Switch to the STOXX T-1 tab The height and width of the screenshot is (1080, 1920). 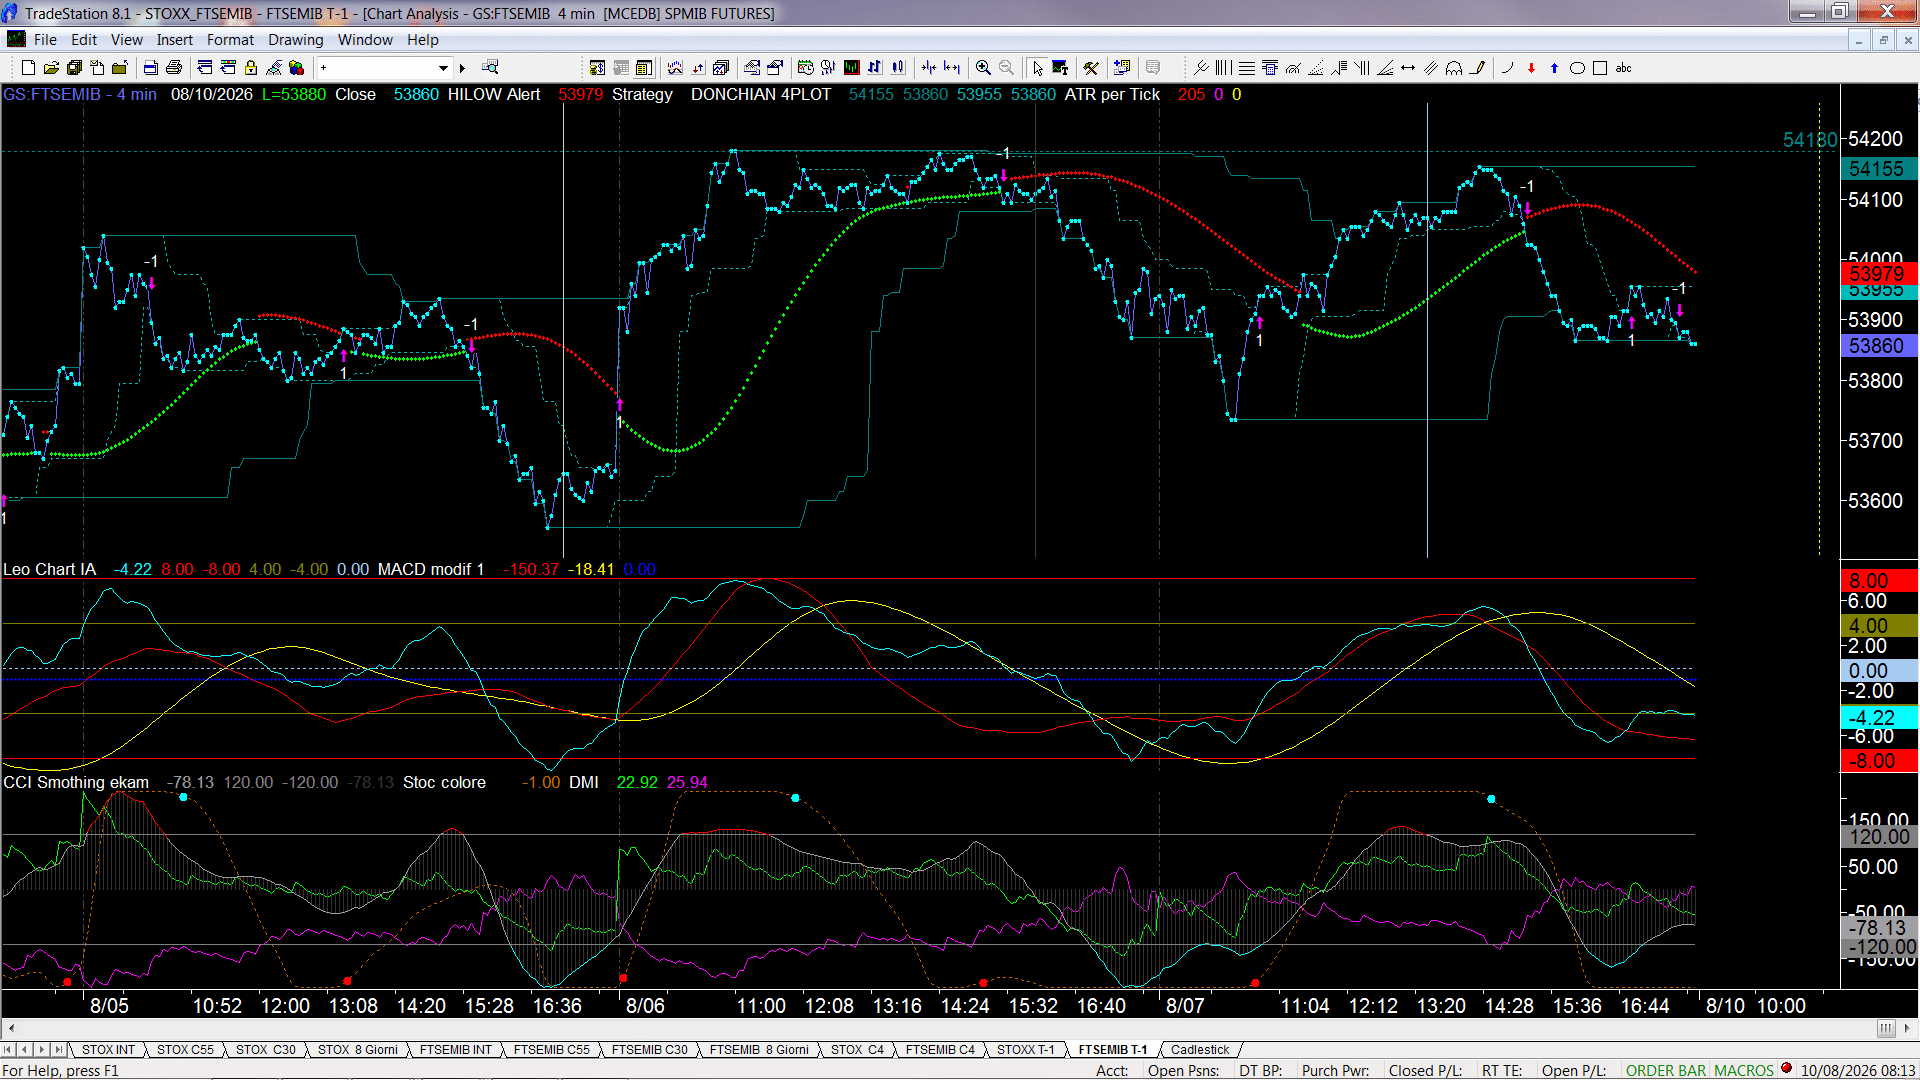point(1026,1050)
